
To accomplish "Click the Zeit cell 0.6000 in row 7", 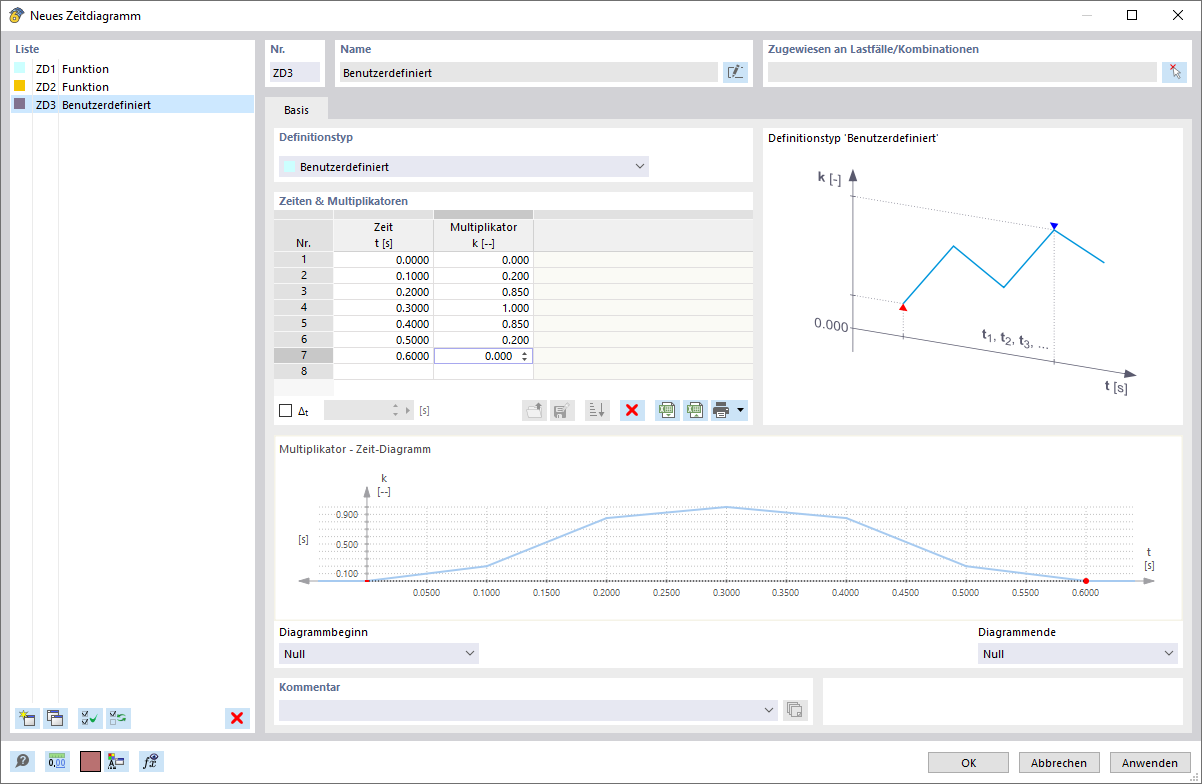I will (383, 355).
